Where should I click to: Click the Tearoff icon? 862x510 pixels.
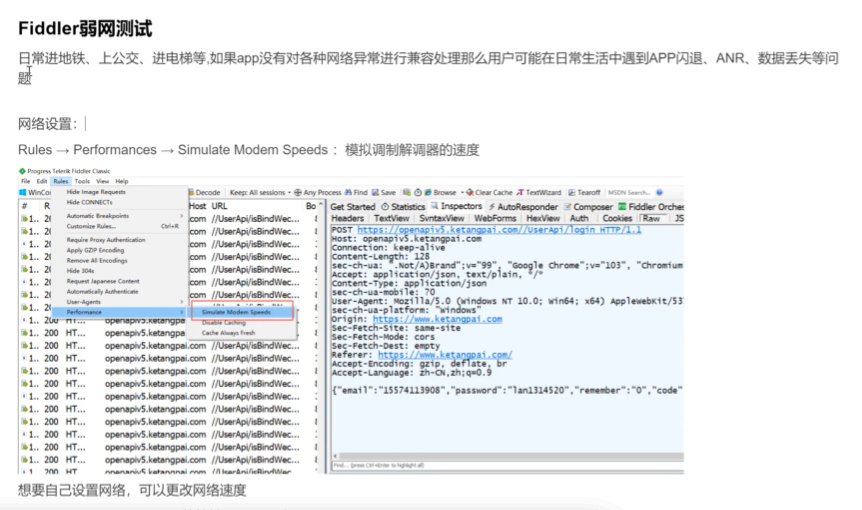[572, 192]
